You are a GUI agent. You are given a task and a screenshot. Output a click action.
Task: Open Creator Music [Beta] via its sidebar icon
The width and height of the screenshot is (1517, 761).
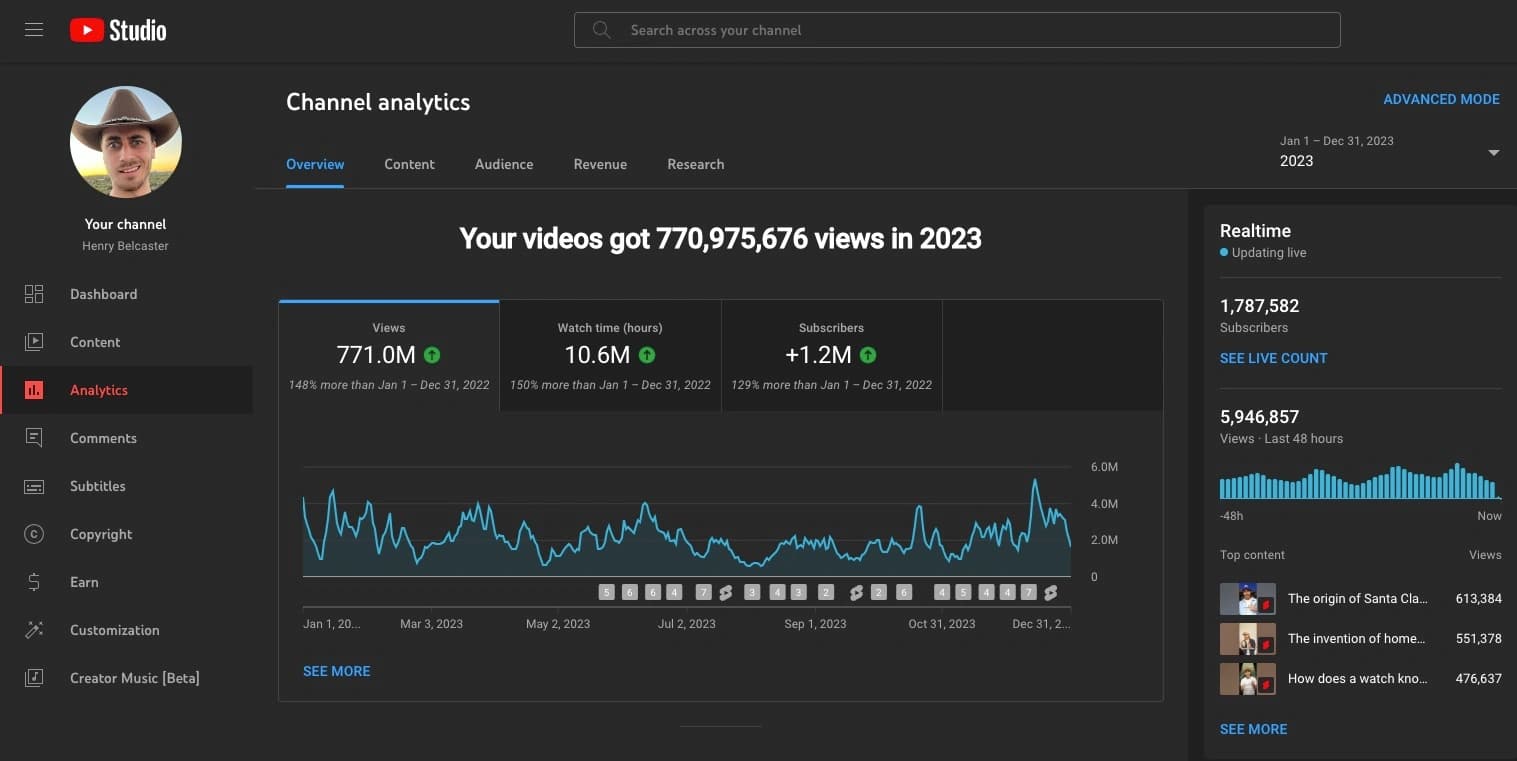pos(34,678)
